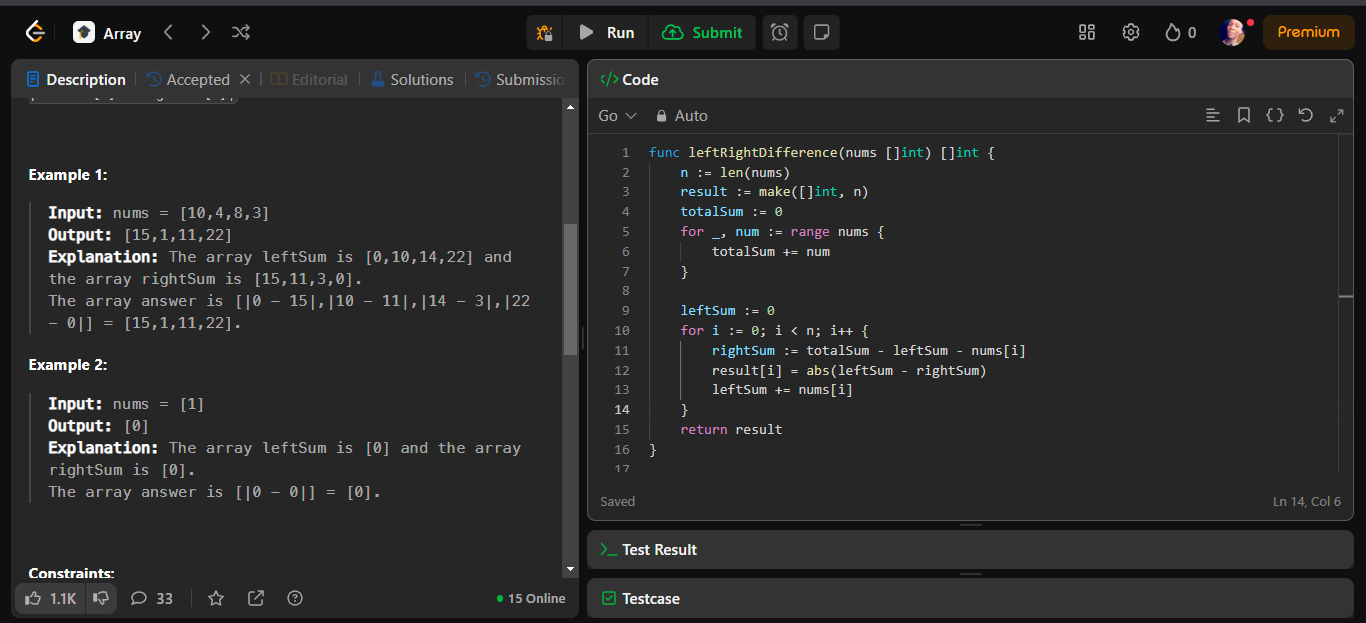
Task: Expand the code editor to fullscreen
Action: pyautogui.click(x=1336, y=116)
